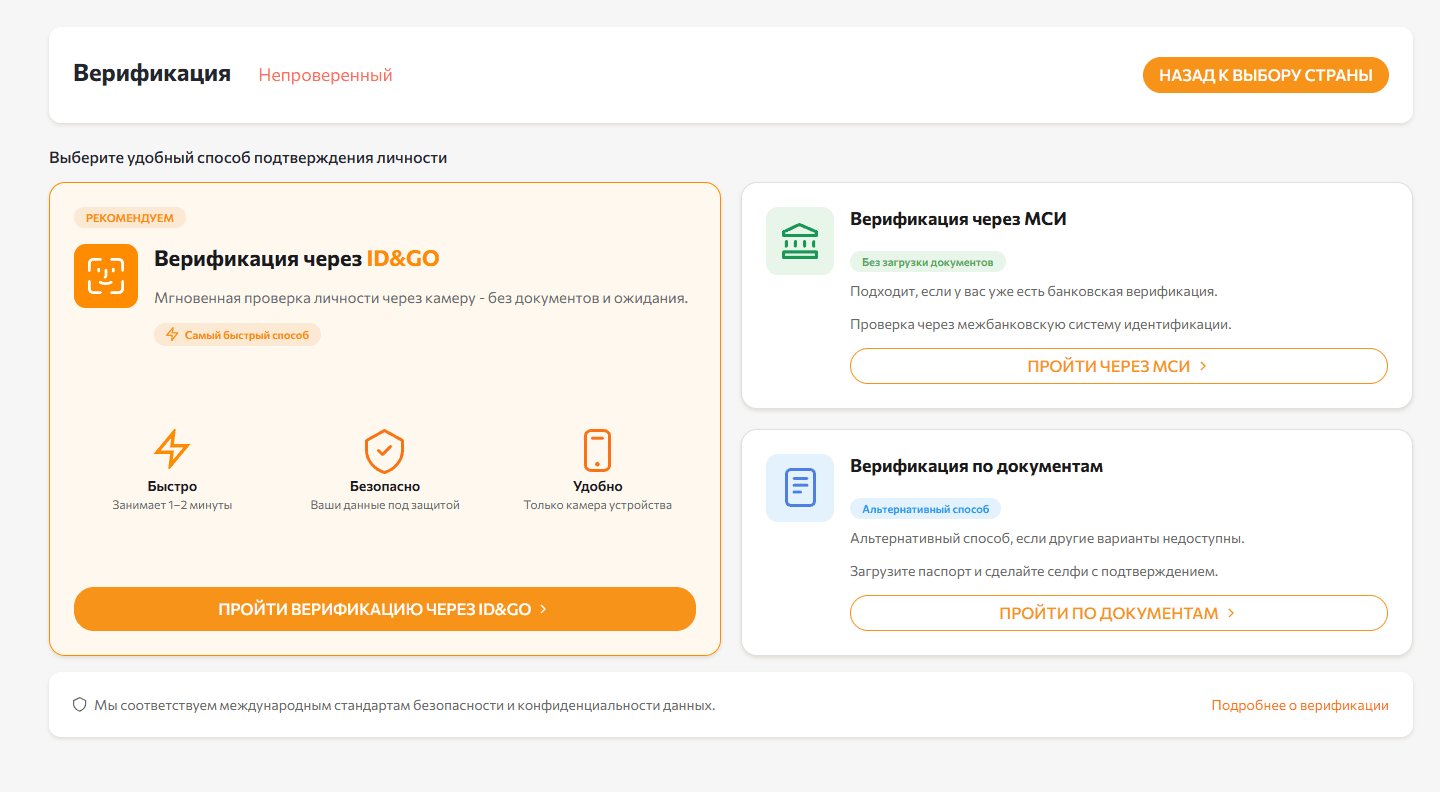Click the Альтернативный способ tag
Screen dimensions: 1440x792
point(925,509)
